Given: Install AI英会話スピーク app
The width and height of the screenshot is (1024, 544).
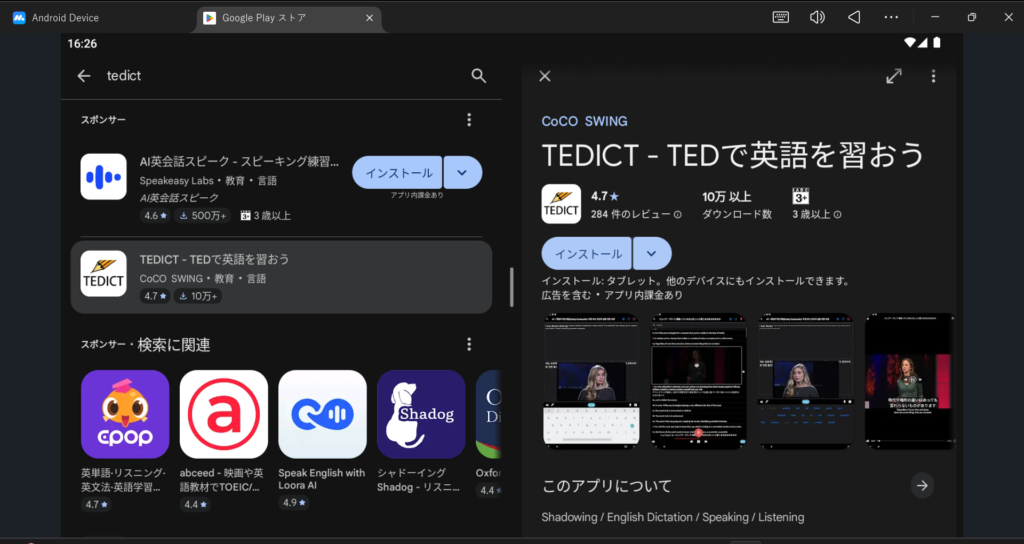Looking at the screenshot, I should (398, 173).
